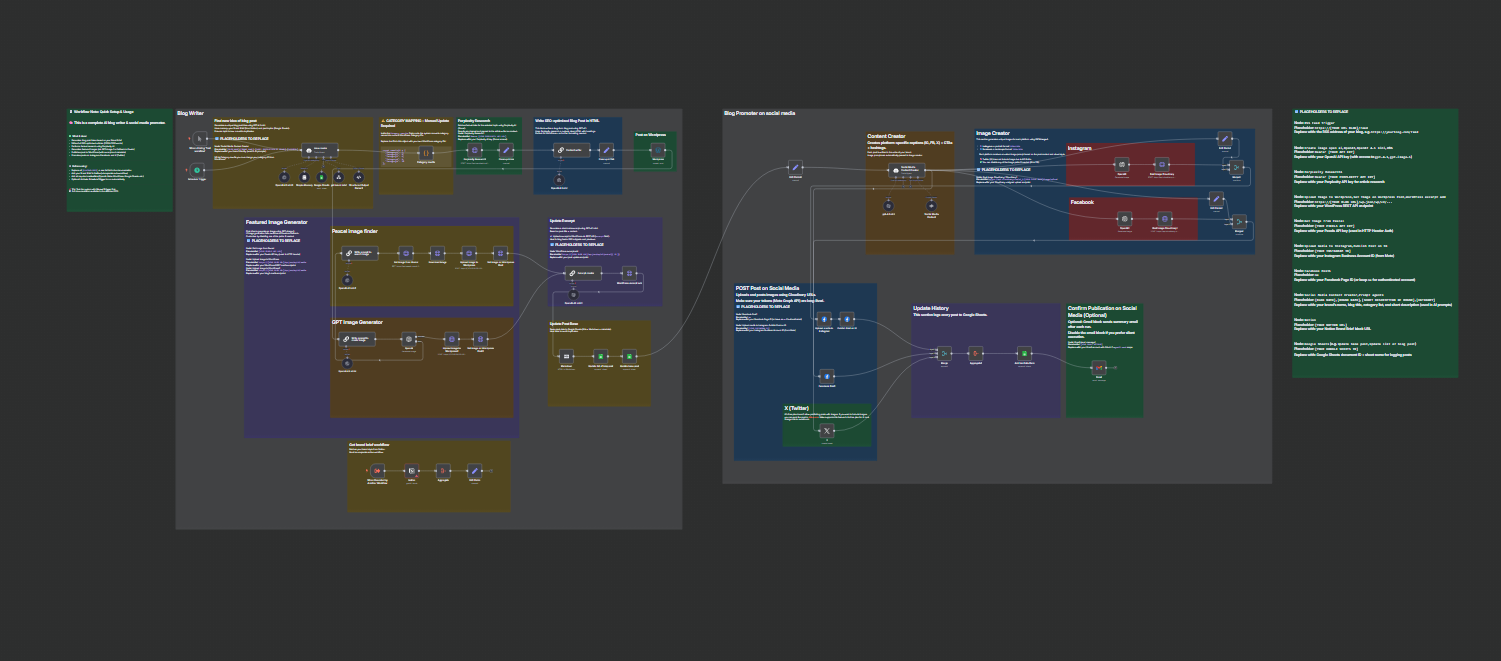Click the Merge node in Update History

943,353
